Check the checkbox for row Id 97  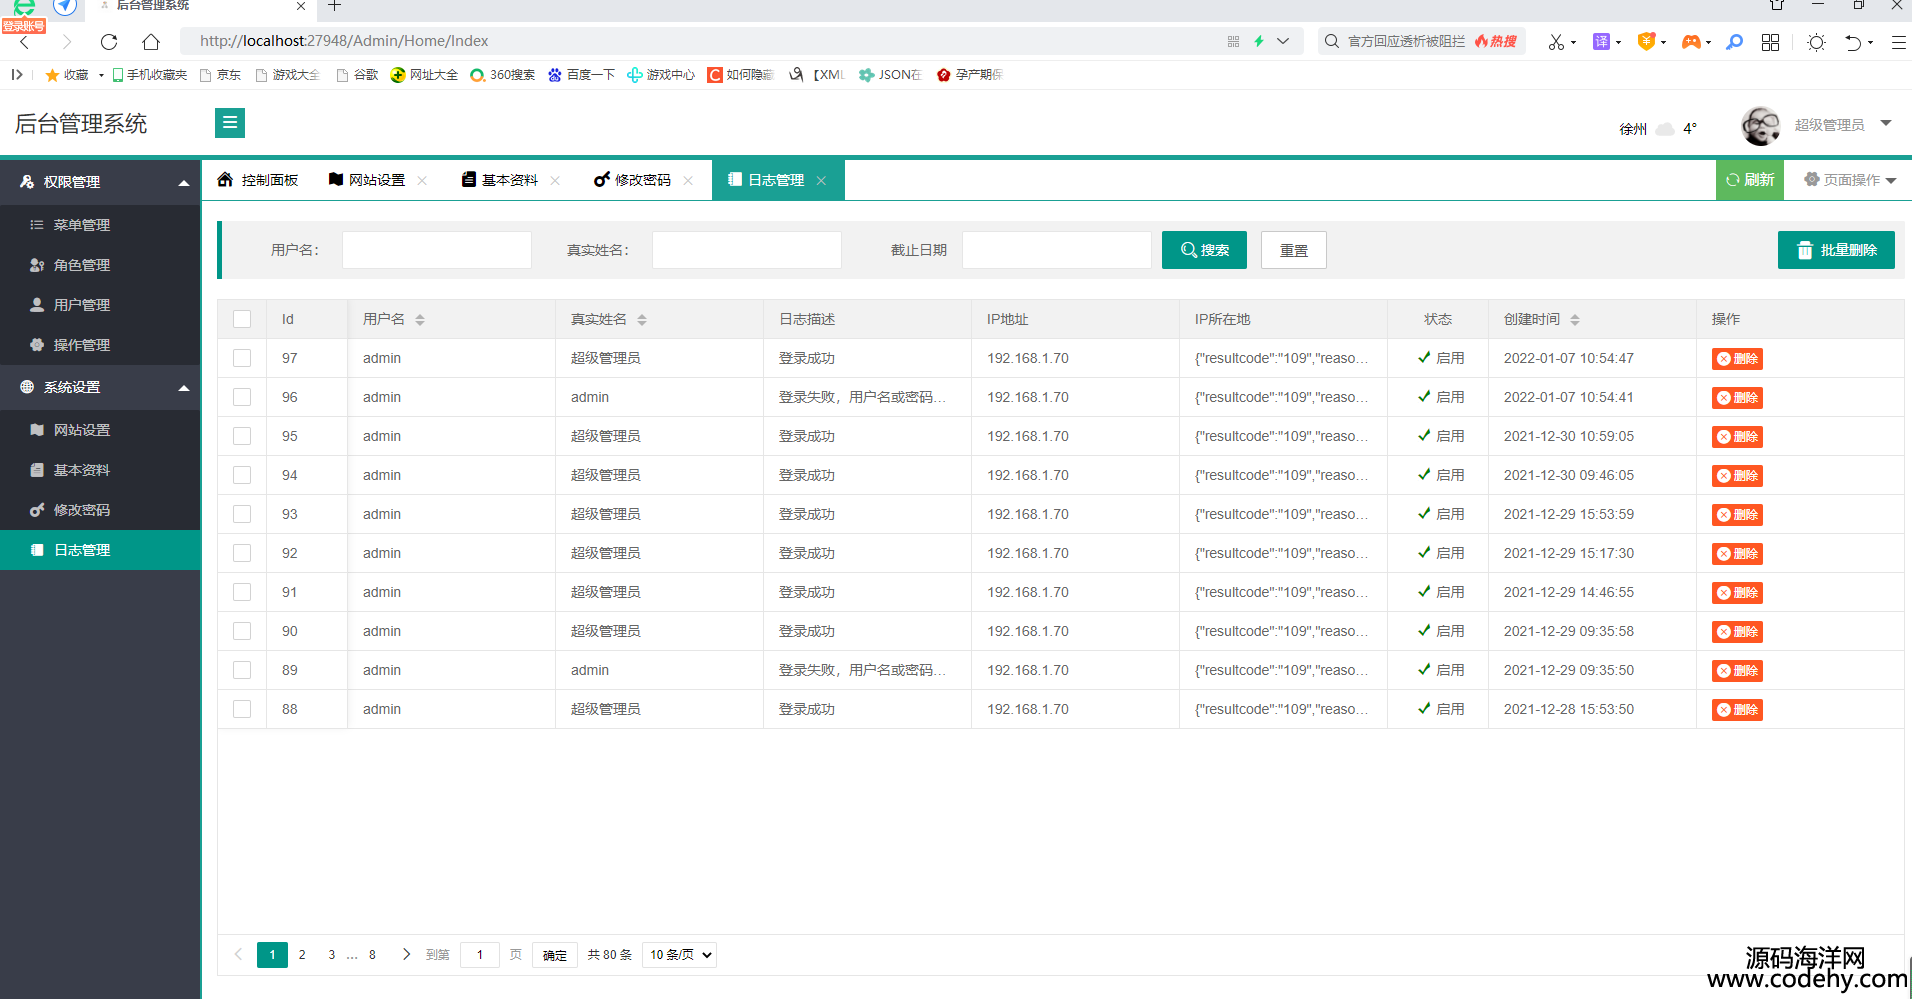point(242,358)
